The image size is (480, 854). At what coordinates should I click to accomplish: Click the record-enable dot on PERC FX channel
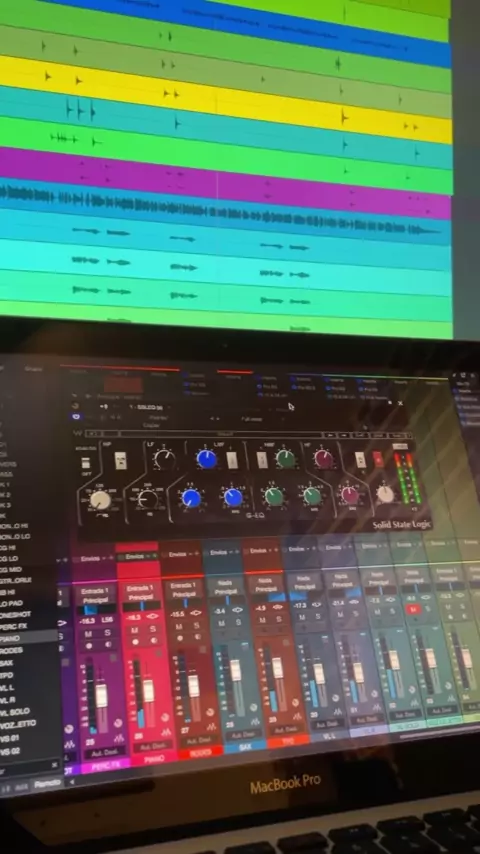pos(88,645)
